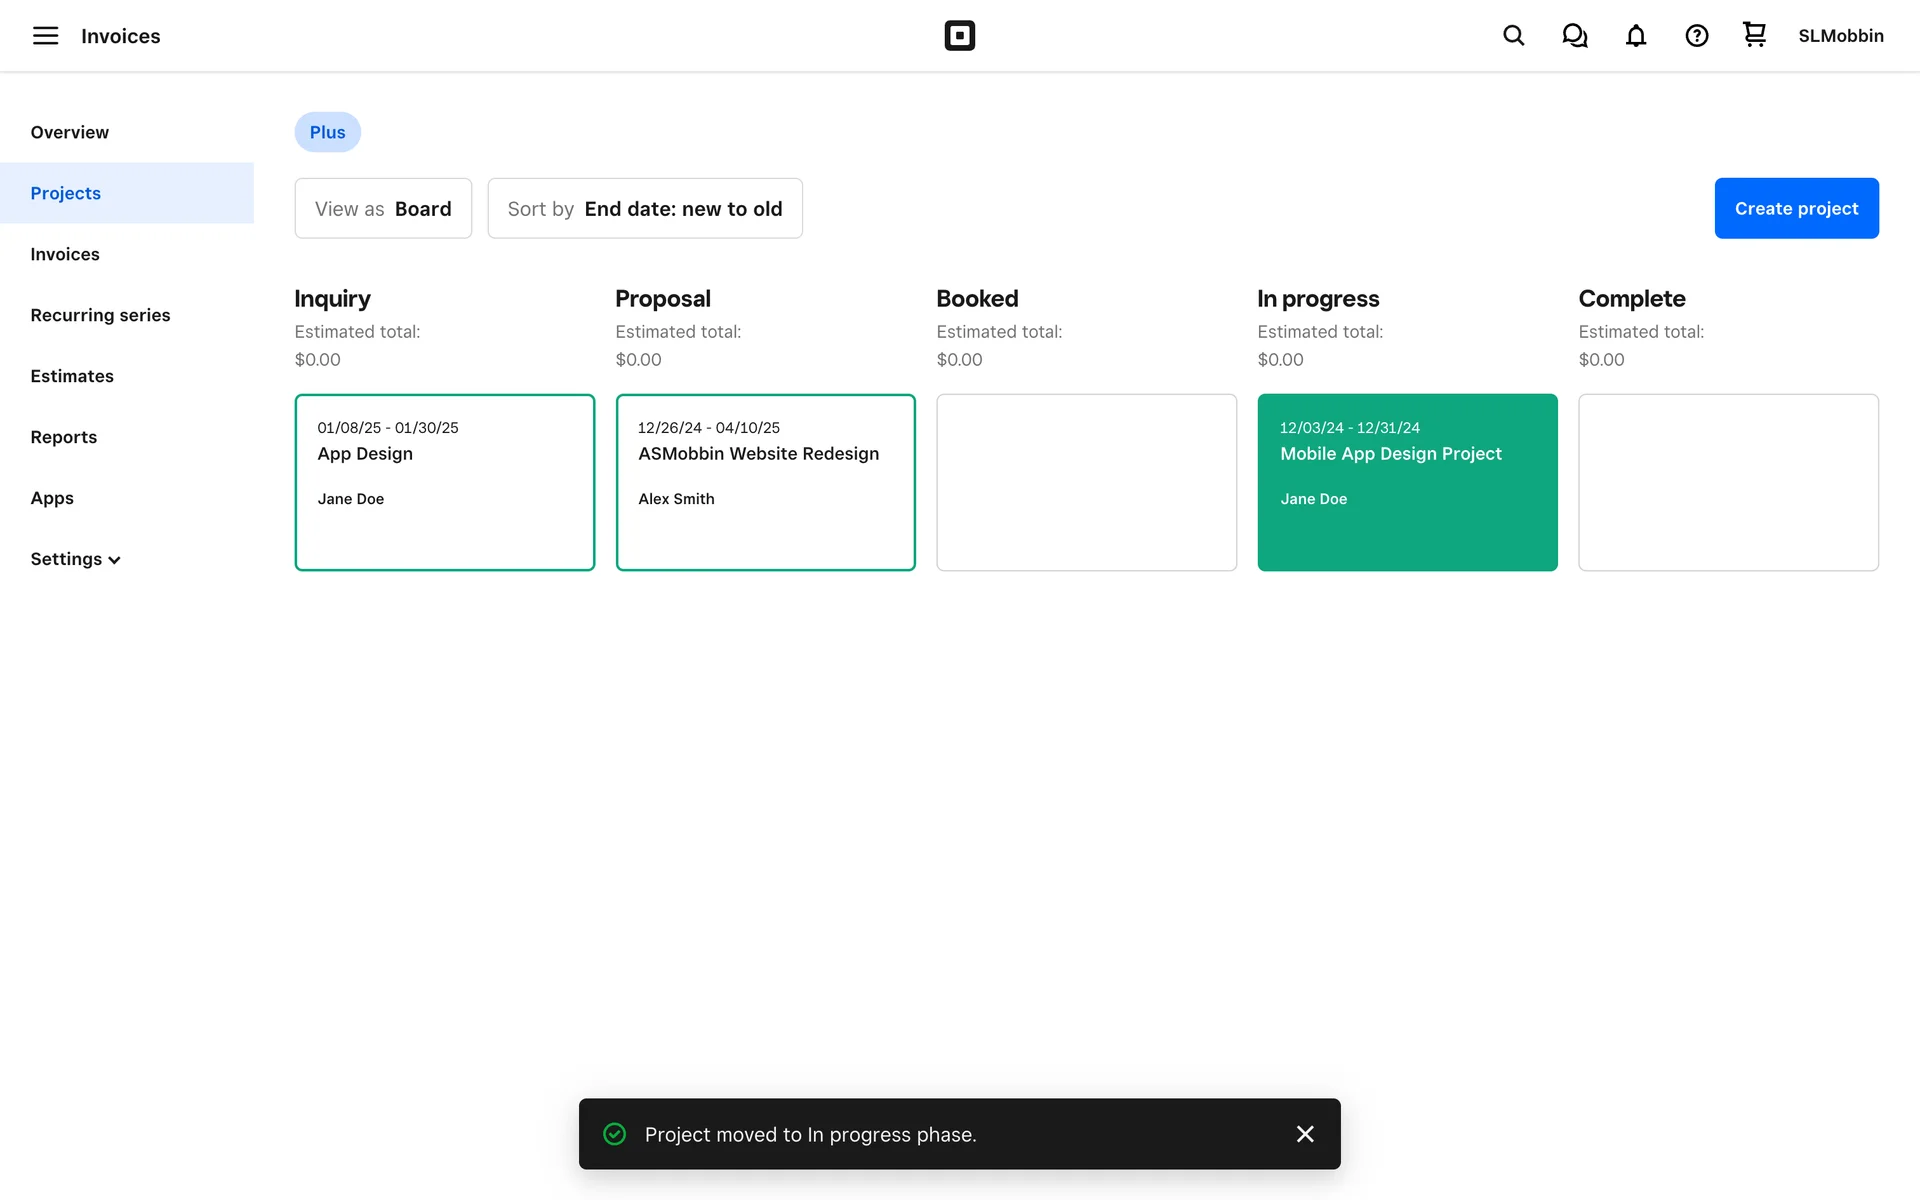The width and height of the screenshot is (1920, 1200).
Task: Go to Overview in sidebar
Action: pyautogui.click(x=69, y=132)
